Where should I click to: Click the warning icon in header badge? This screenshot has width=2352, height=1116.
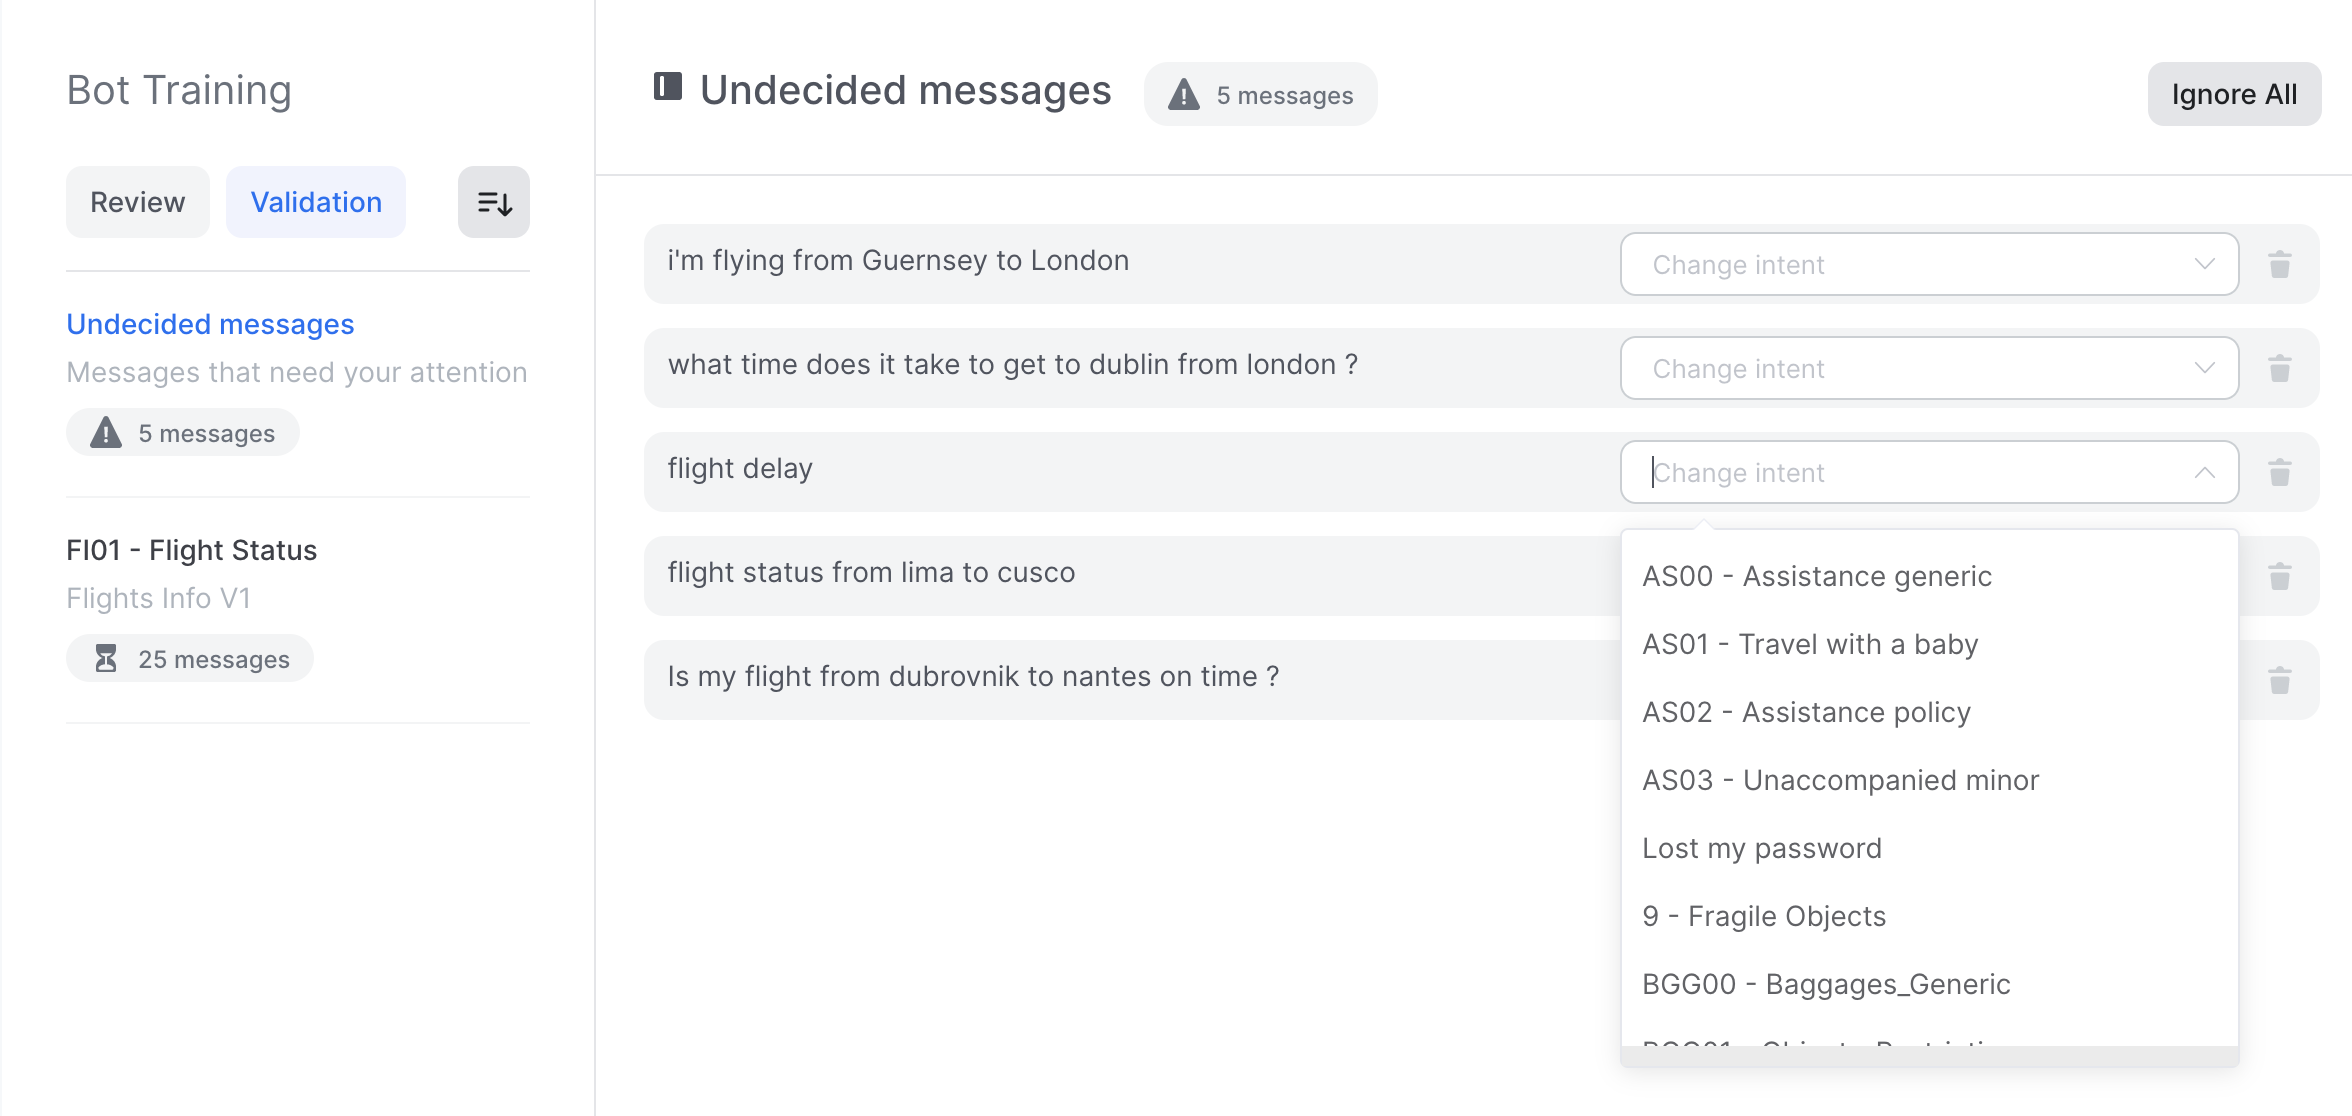pos(1184,95)
